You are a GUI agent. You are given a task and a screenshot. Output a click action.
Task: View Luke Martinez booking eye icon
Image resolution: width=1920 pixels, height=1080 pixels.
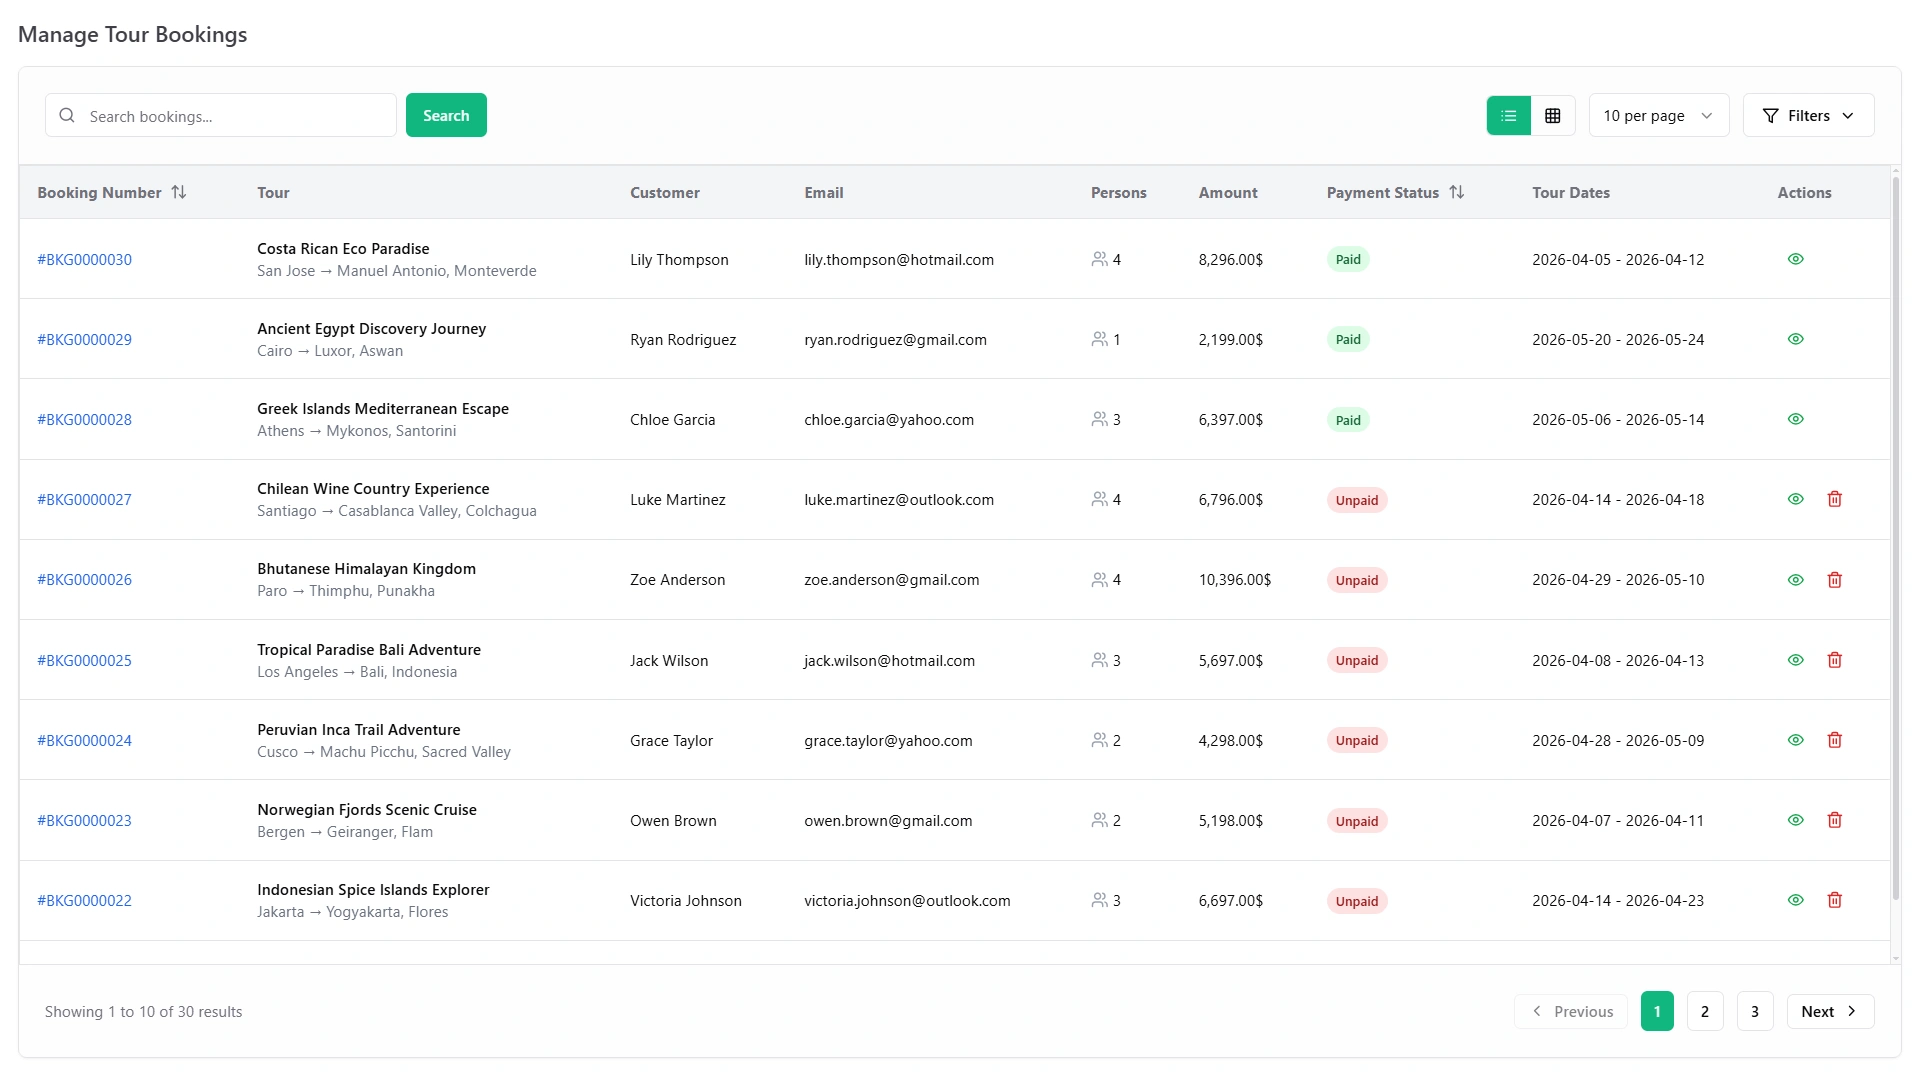[1795, 499]
